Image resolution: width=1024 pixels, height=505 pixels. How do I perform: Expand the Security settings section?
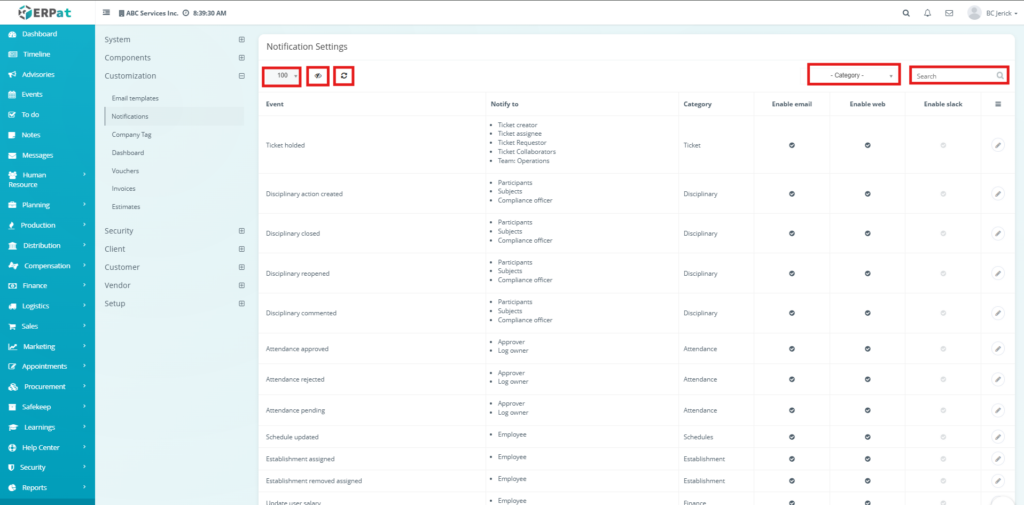(242, 231)
